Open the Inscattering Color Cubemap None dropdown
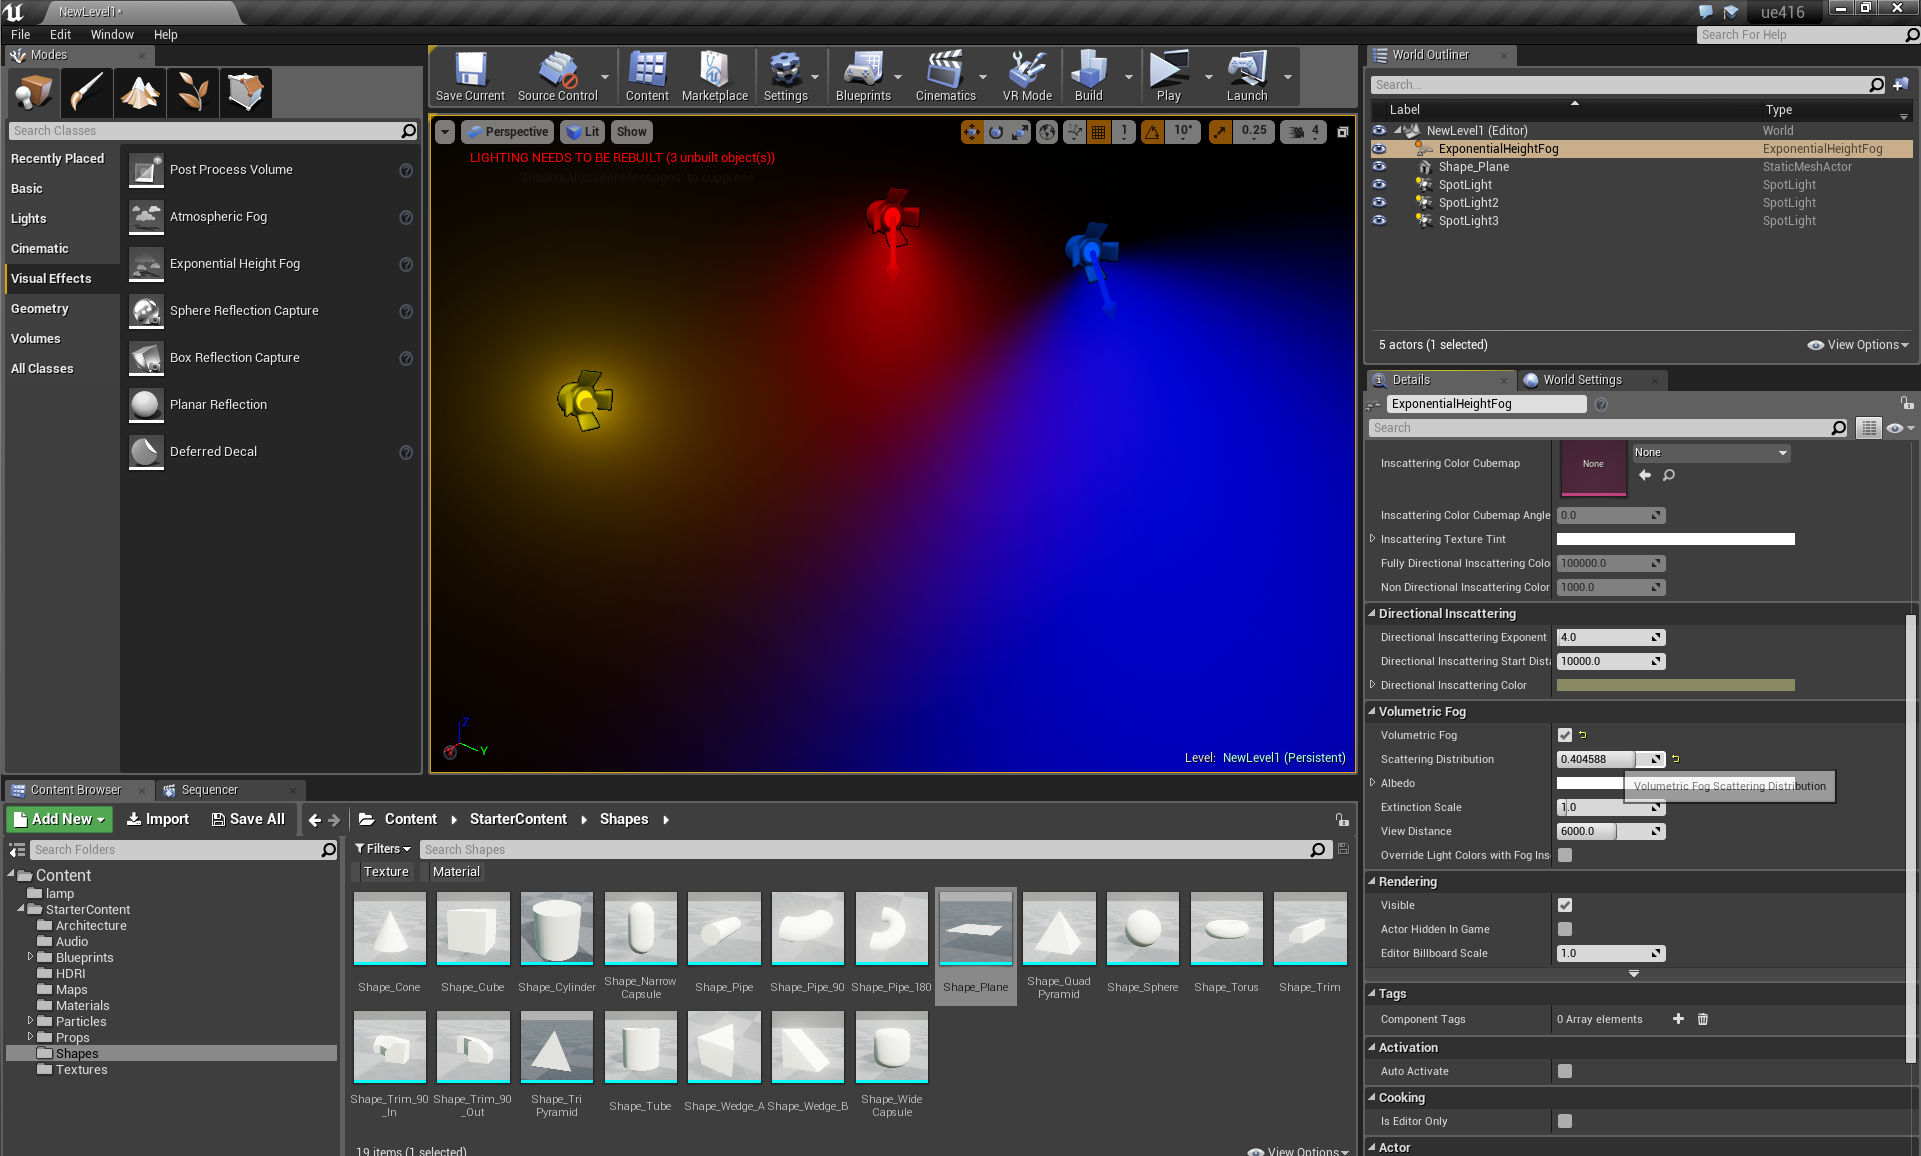This screenshot has width=1921, height=1156. (1710, 453)
